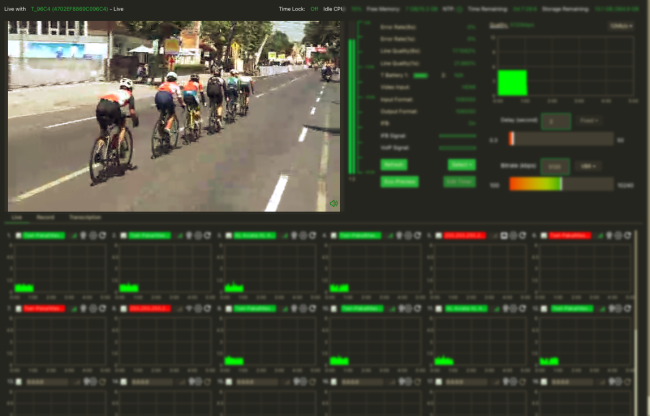Click the refresh icon for slot 1
The image size is (650, 416).
tap(102, 235)
